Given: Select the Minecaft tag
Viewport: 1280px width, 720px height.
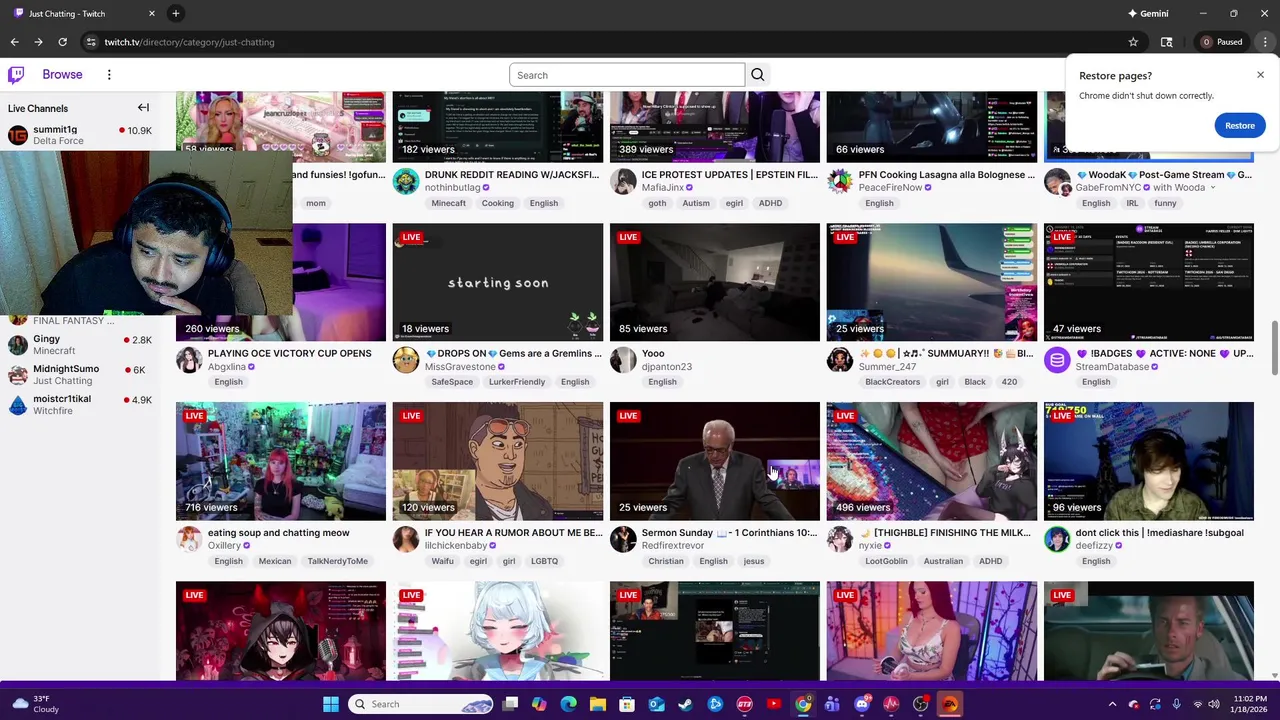Looking at the screenshot, I should (x=448, y=203).
